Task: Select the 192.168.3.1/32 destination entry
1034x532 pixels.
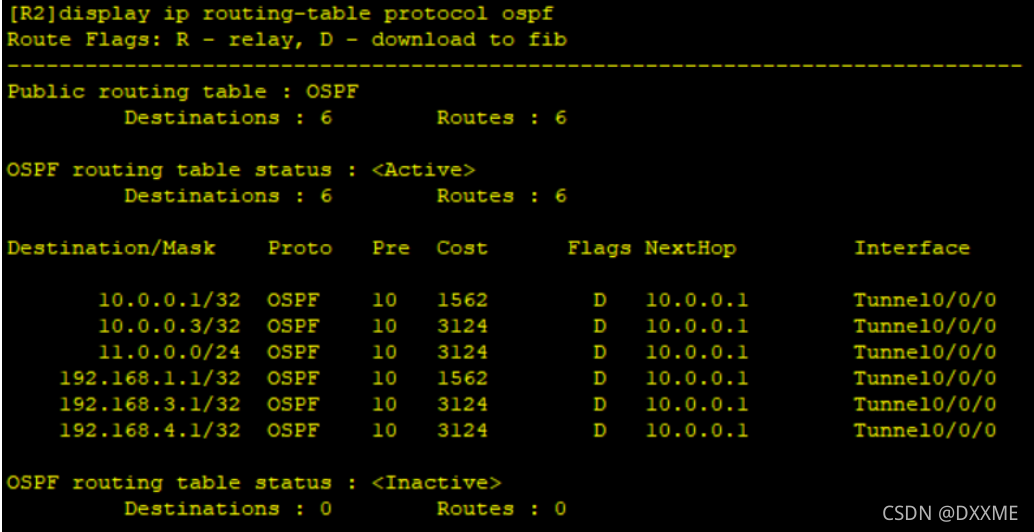Action: point(150,405)
